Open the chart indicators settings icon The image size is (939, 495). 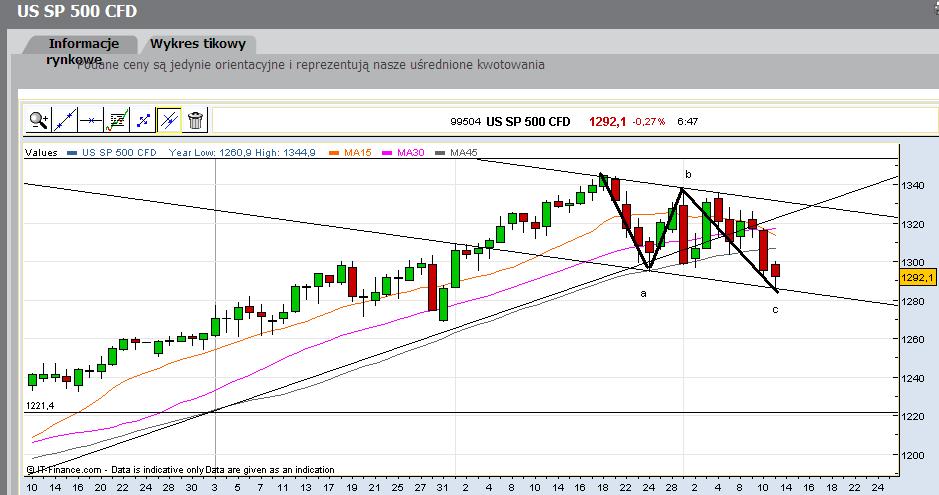click(x=117, y=120)
